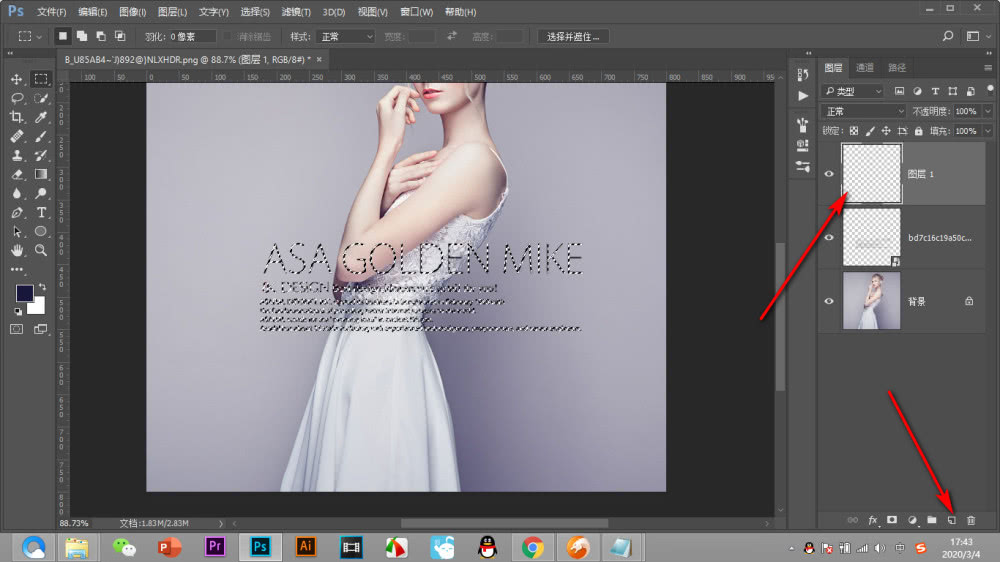Hide the 图层 1 layer visibility eye
The image size is (1000, 562).
point(829,174)
